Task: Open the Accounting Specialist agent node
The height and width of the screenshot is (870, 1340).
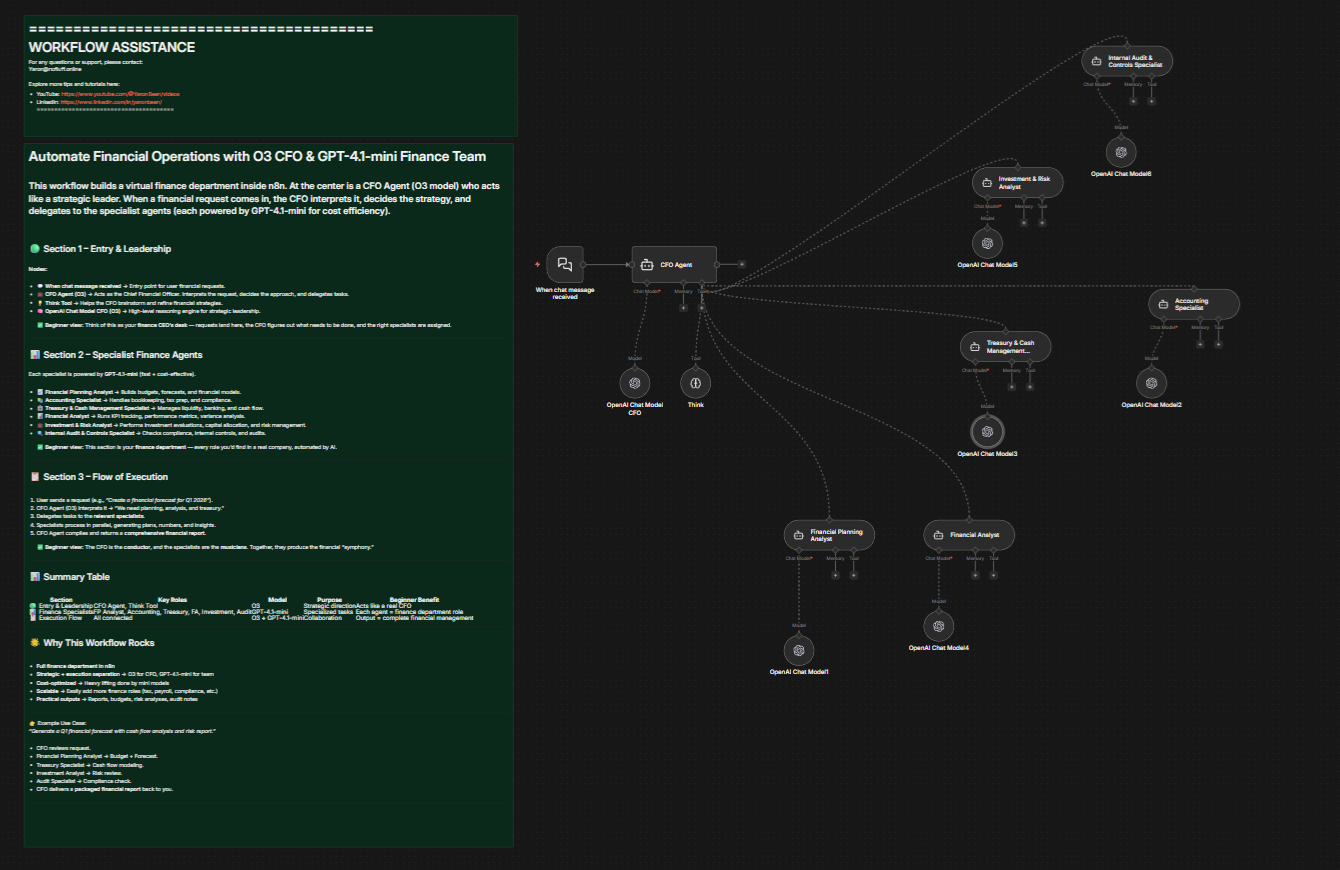Action: click(1193, 303)
